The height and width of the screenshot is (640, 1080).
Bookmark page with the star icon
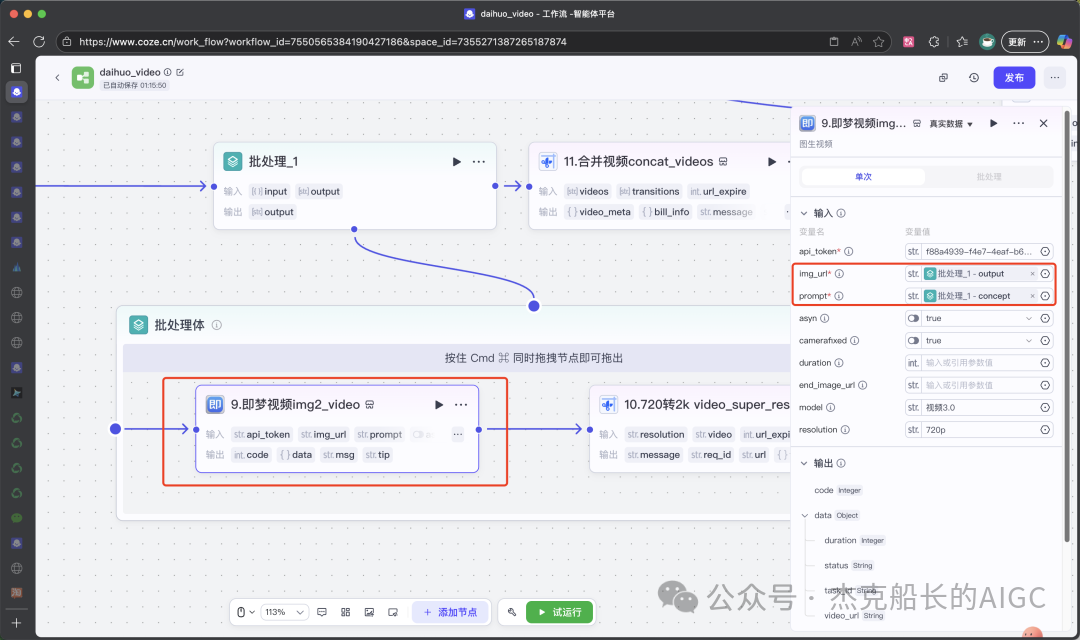[878, 42]
